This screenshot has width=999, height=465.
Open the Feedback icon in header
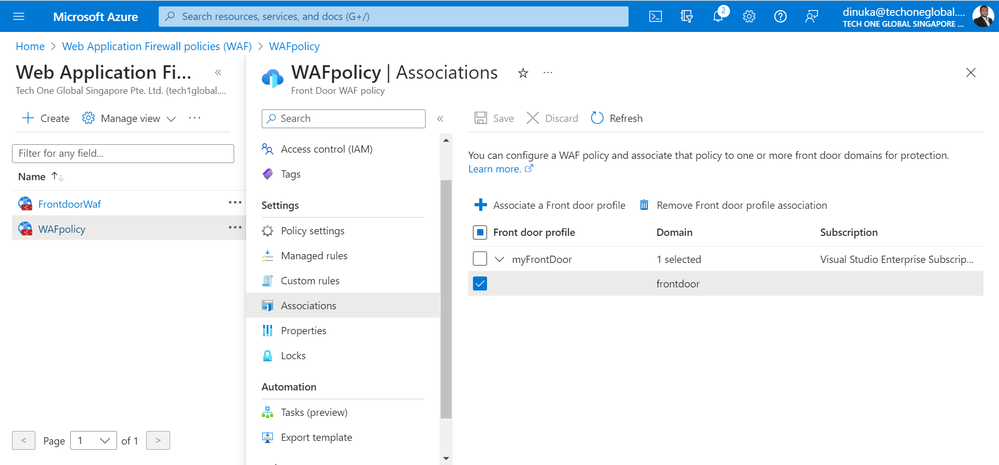point(812,17)
